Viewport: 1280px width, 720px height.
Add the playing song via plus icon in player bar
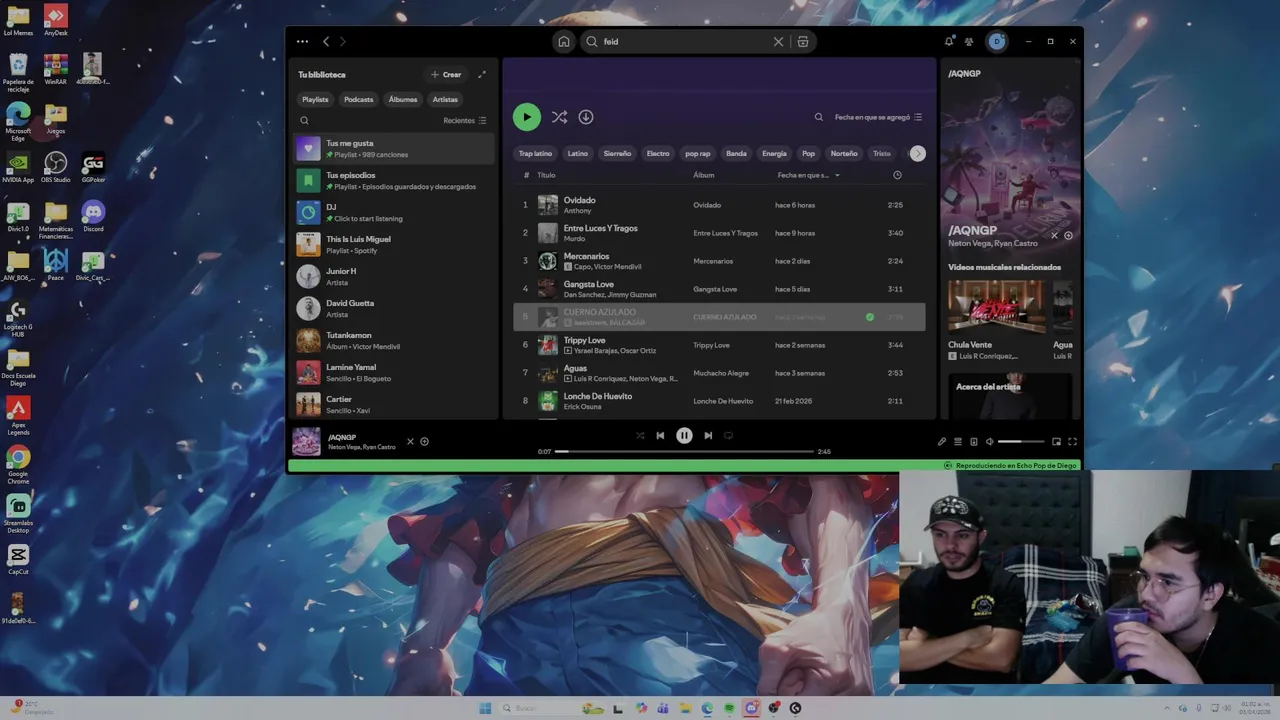425,442
